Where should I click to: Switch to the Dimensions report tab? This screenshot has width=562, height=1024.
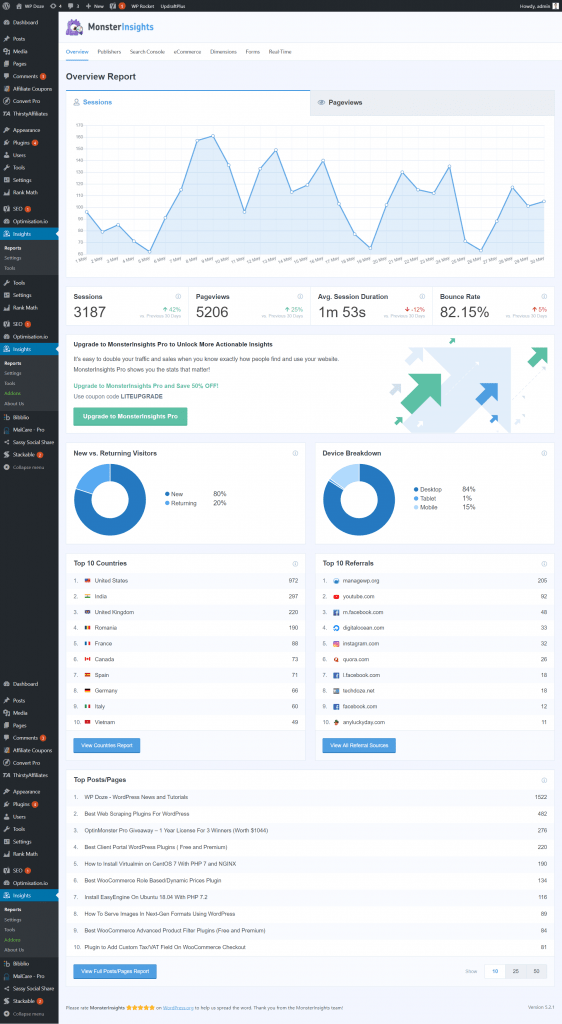(223, 51)
